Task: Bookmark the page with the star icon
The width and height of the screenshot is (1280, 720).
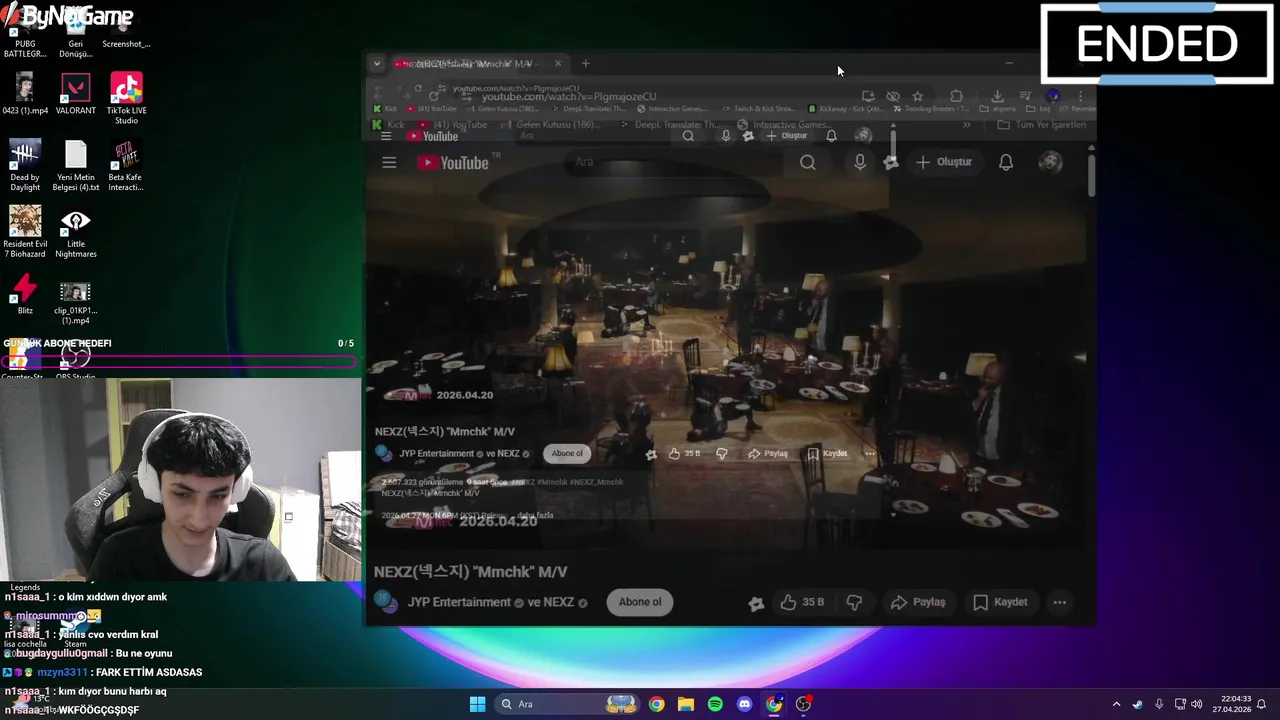Action: (918, 96)
